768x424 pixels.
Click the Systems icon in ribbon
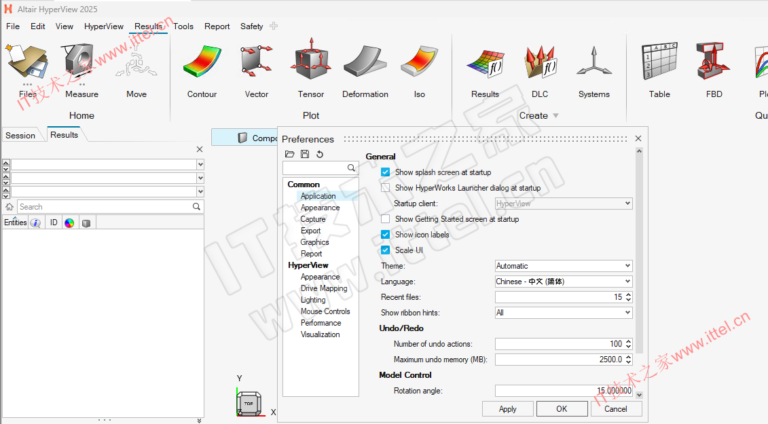(593, 66)
